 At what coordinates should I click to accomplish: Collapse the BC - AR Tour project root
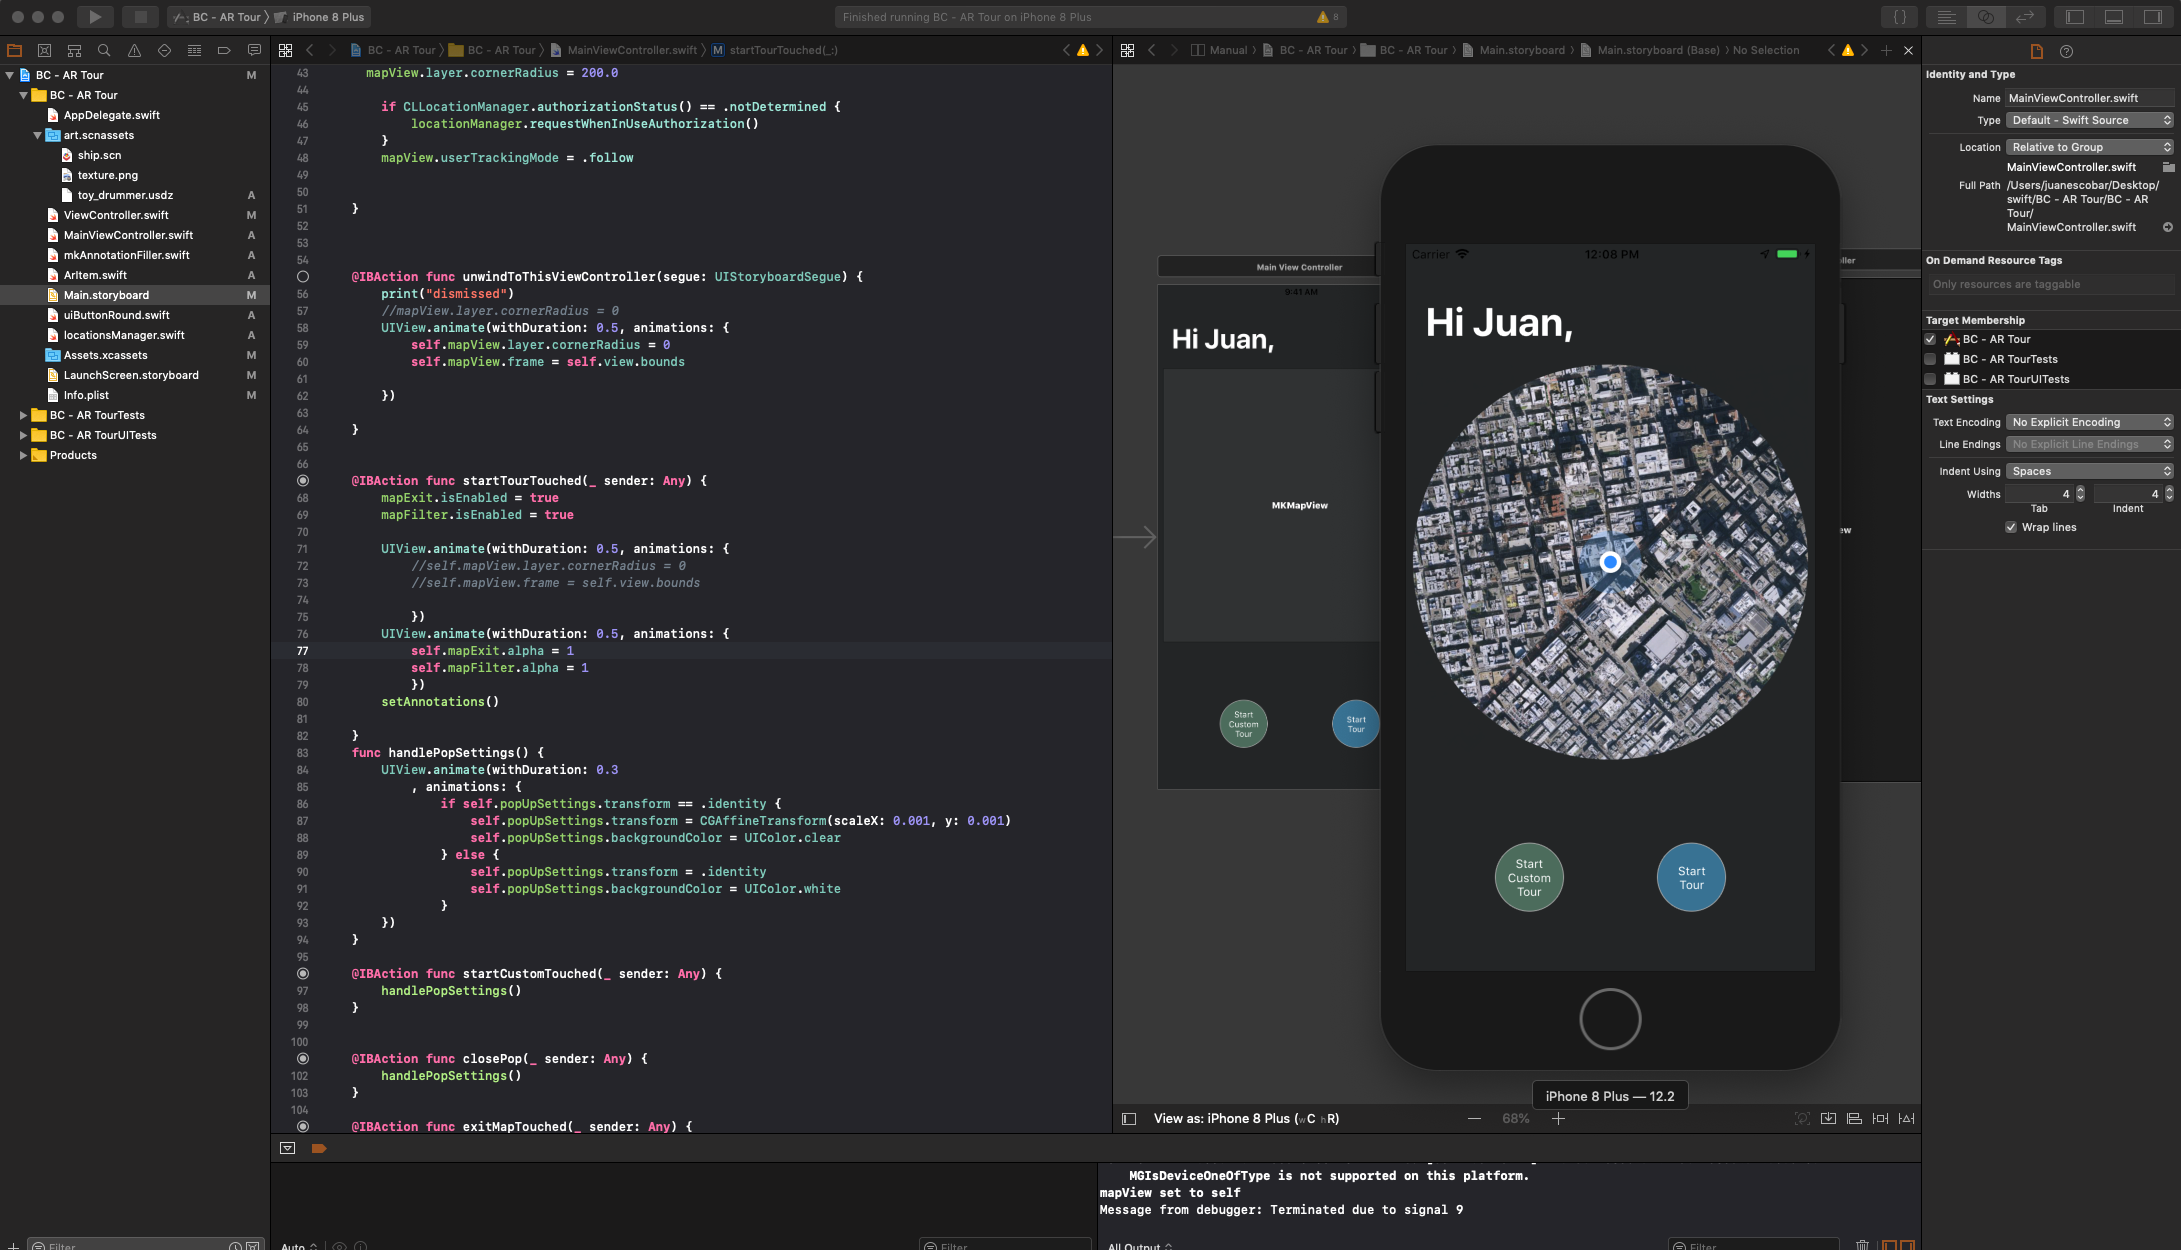(10, 75)
